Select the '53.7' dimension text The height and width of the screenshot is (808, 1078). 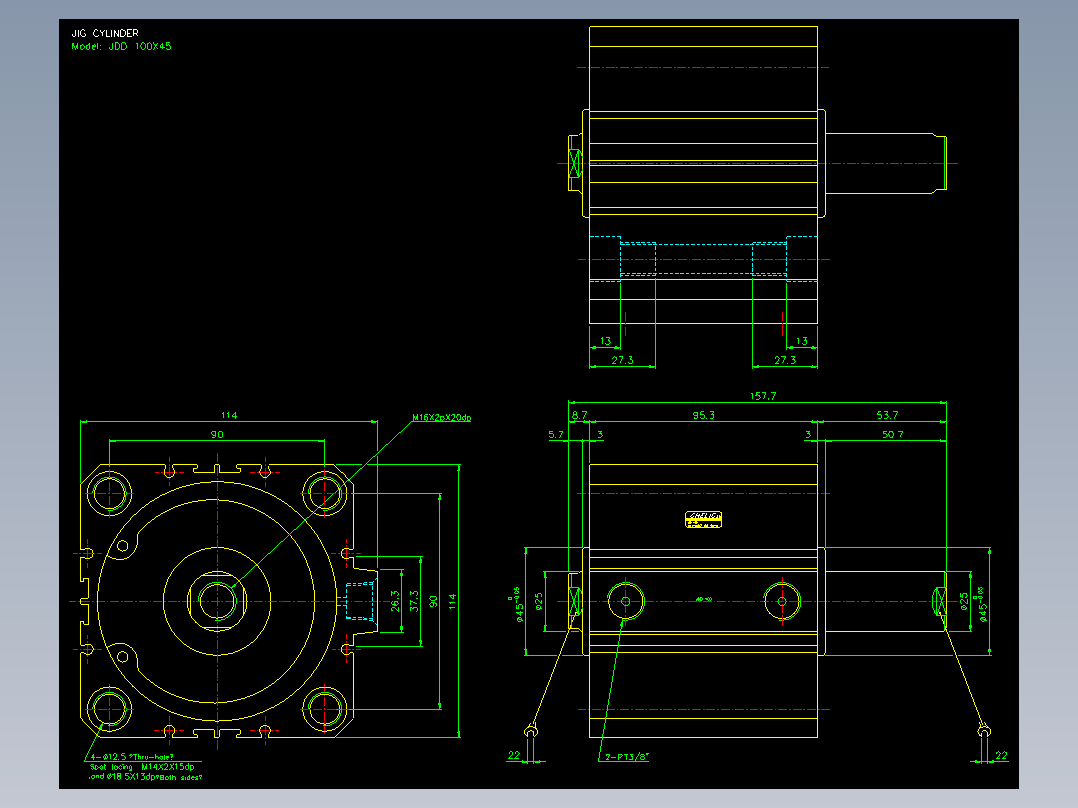[887, 415]
